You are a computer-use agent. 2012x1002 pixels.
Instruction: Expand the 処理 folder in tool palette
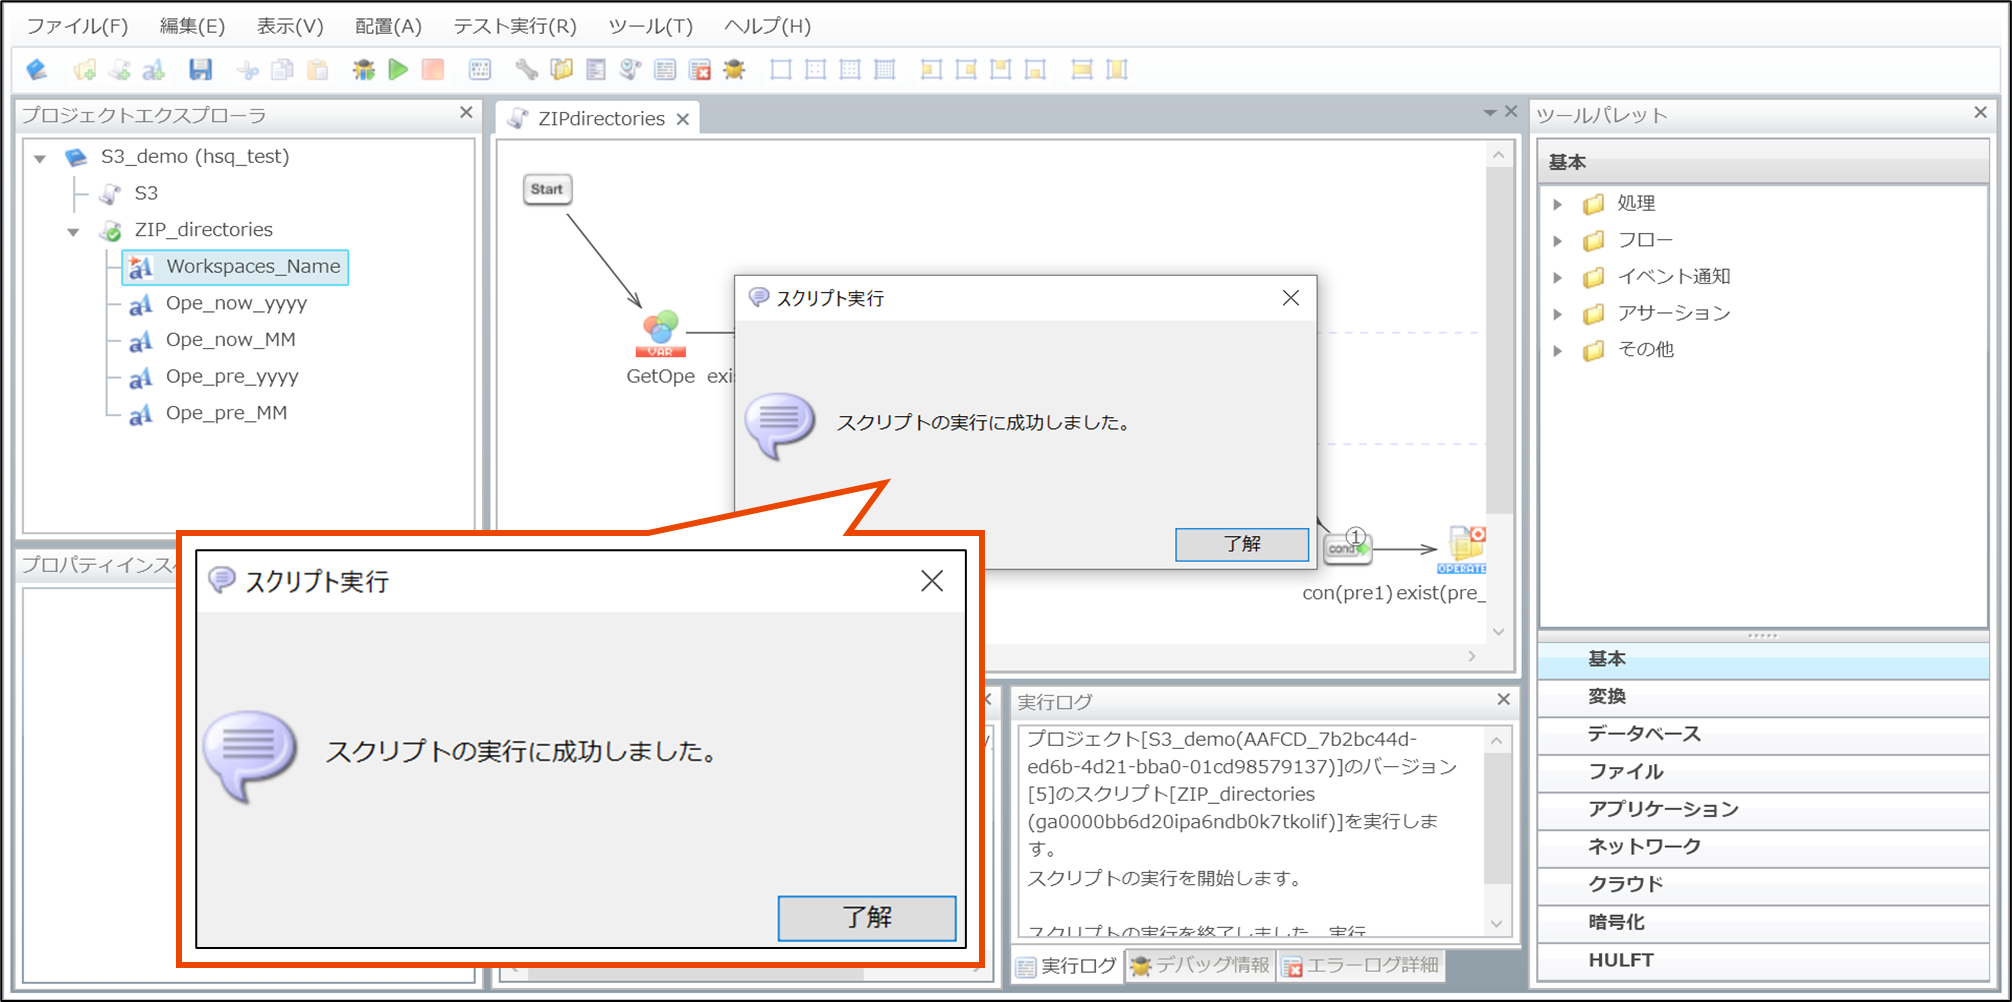pyautogui.click(x=1557, y=204)
